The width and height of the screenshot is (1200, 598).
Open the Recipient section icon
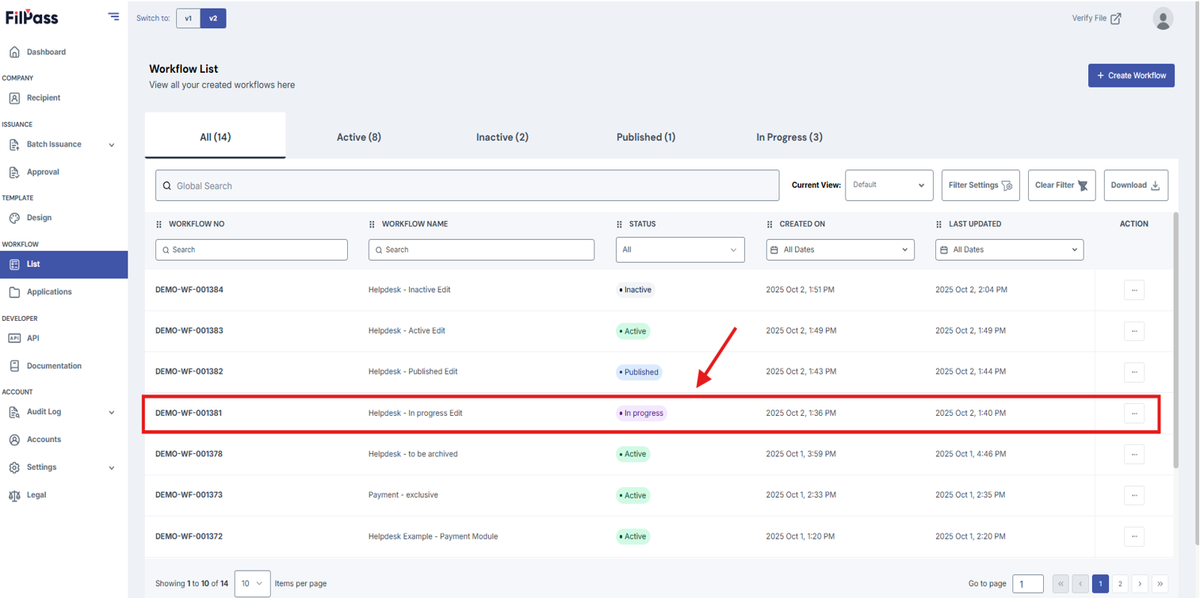15,98
